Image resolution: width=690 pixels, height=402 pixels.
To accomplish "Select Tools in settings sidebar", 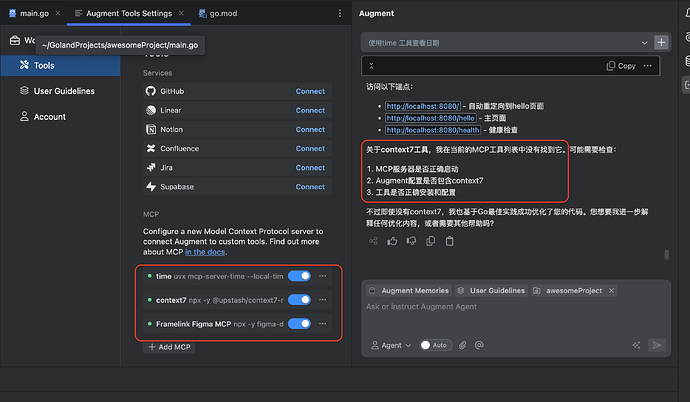I will coord(60,66).
